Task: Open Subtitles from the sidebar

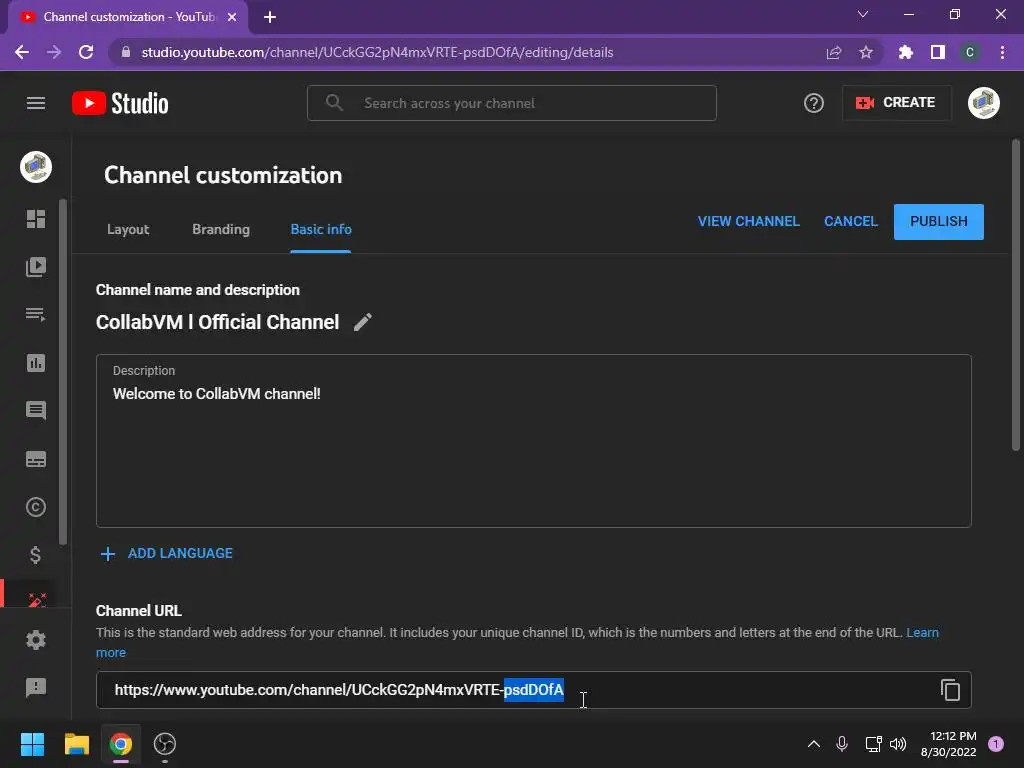Action: (36, 459)
